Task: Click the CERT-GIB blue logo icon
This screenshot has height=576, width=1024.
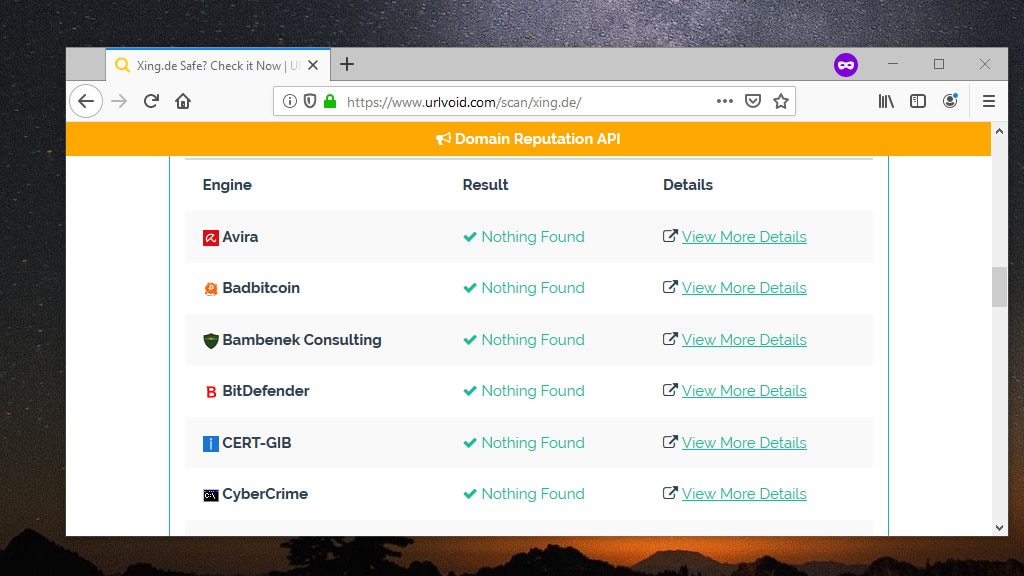Action: click(210, 444)
